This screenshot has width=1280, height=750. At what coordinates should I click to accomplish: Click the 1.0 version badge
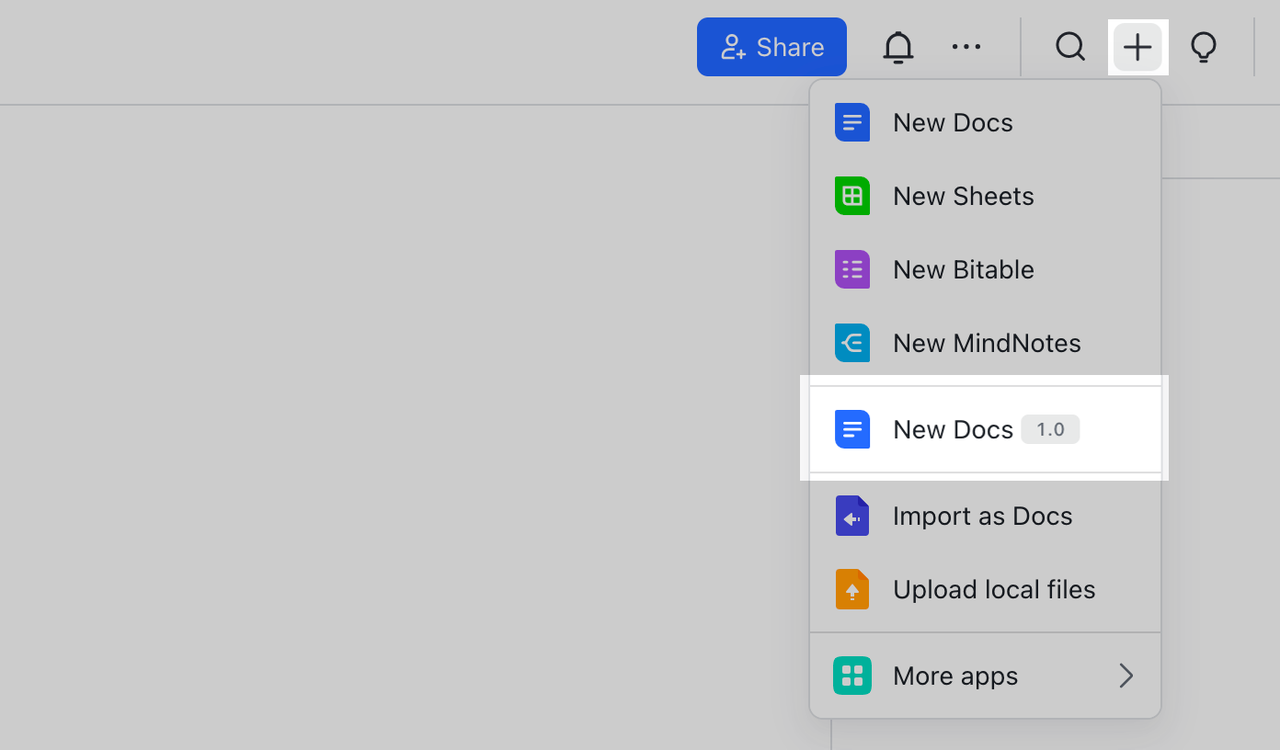(1050, 430)
